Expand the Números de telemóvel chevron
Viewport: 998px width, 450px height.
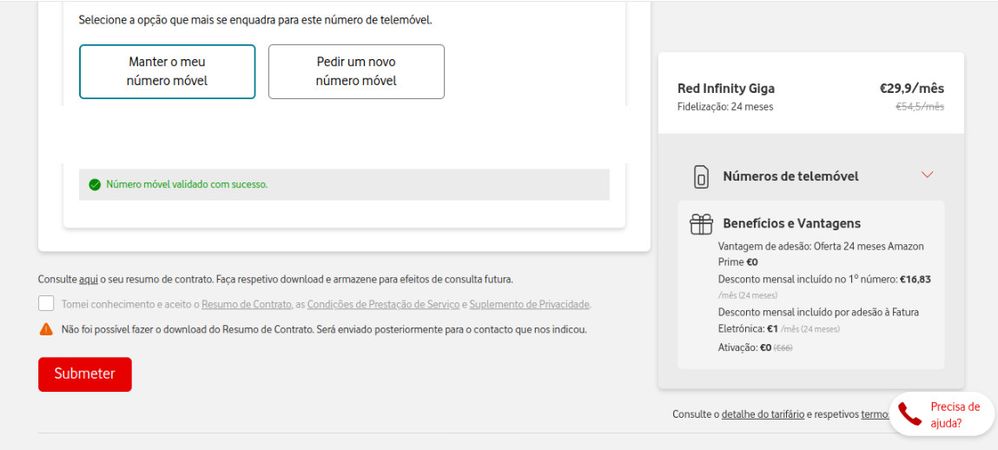pyautogui.click(x=927, y=175)
